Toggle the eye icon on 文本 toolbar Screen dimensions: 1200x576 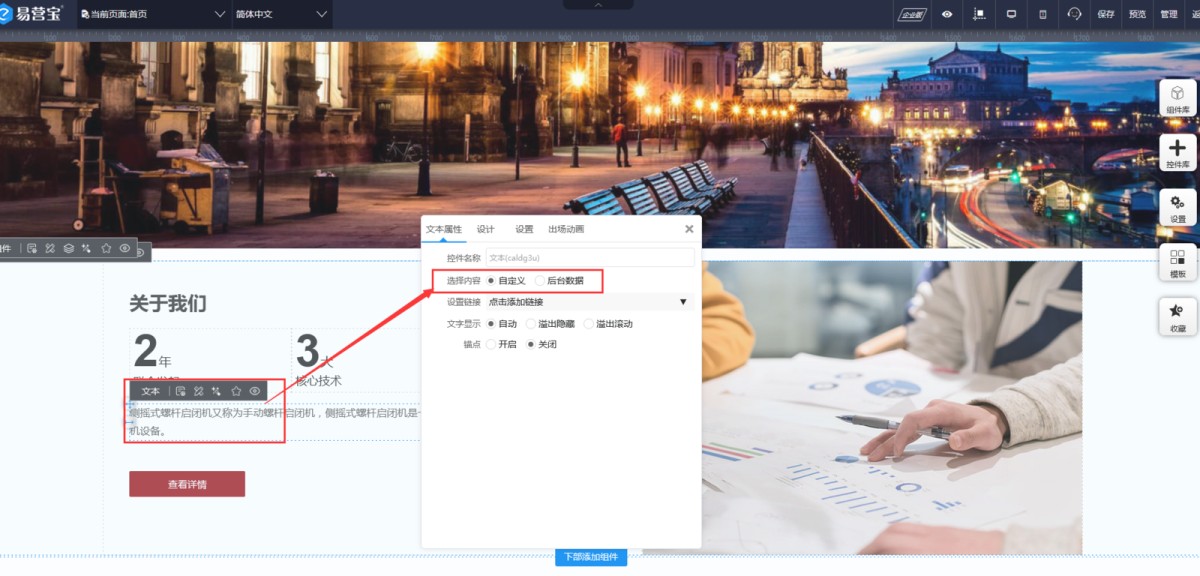point(255,391)
